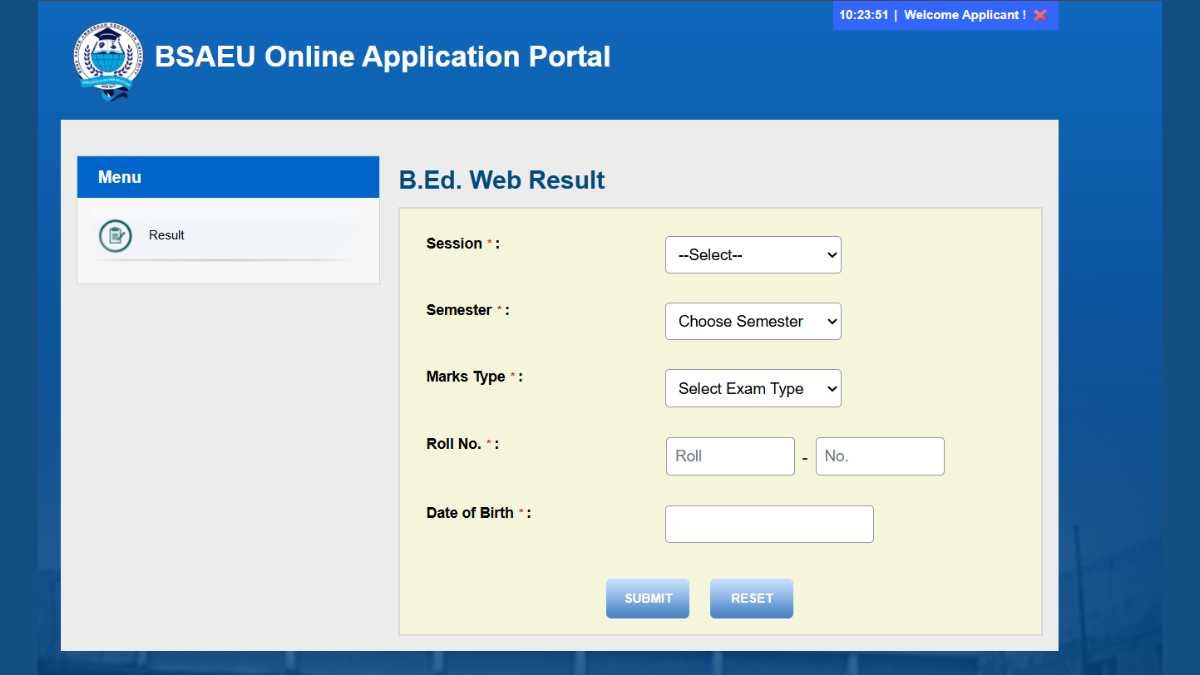Select the Result menu entry
The width and height of the screenshot is (1200, 675).
click(166, 235)
